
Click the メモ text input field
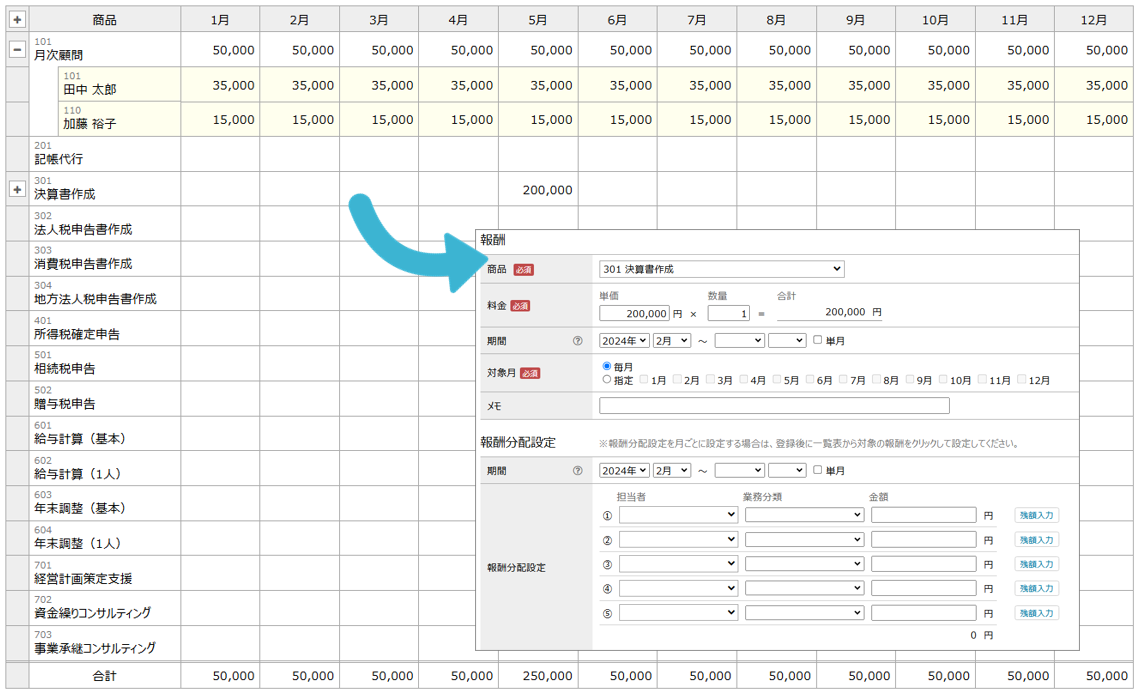[774, 406]
